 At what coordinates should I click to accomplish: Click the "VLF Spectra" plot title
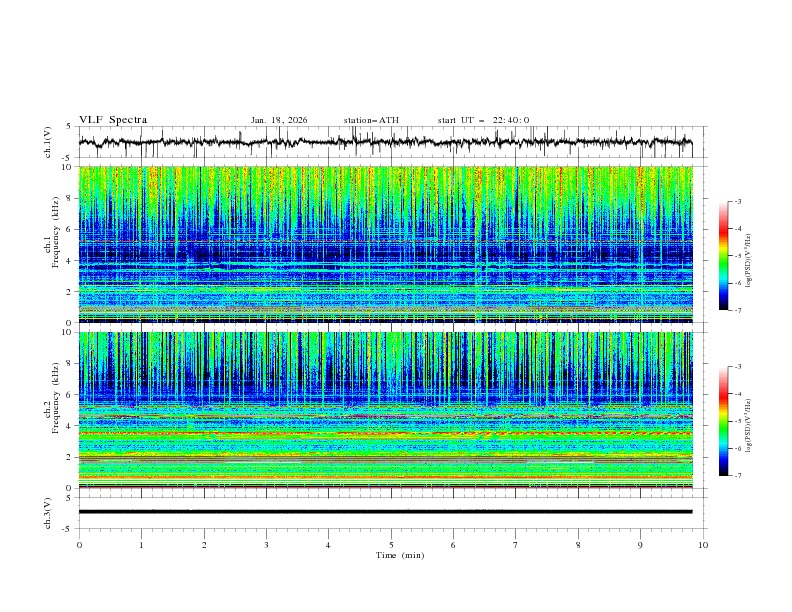(x=113, y=120)
